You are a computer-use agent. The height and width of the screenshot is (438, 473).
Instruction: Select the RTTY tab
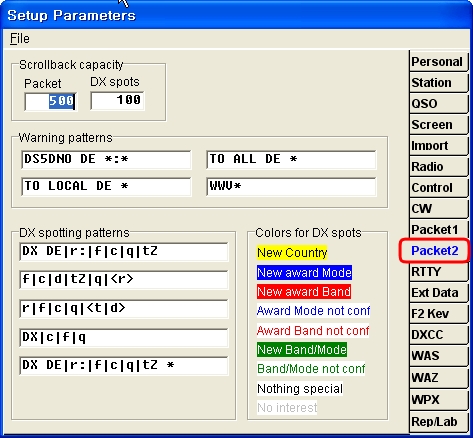click(x=438, y=272)
